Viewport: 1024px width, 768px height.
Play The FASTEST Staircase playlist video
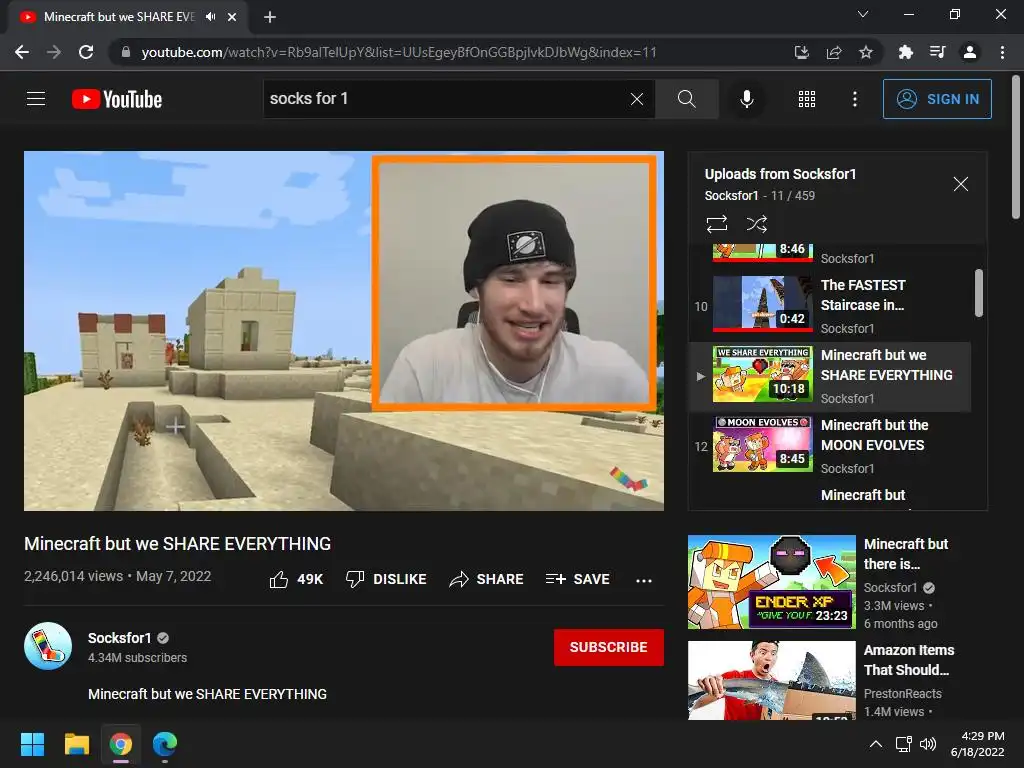[830, 305]
